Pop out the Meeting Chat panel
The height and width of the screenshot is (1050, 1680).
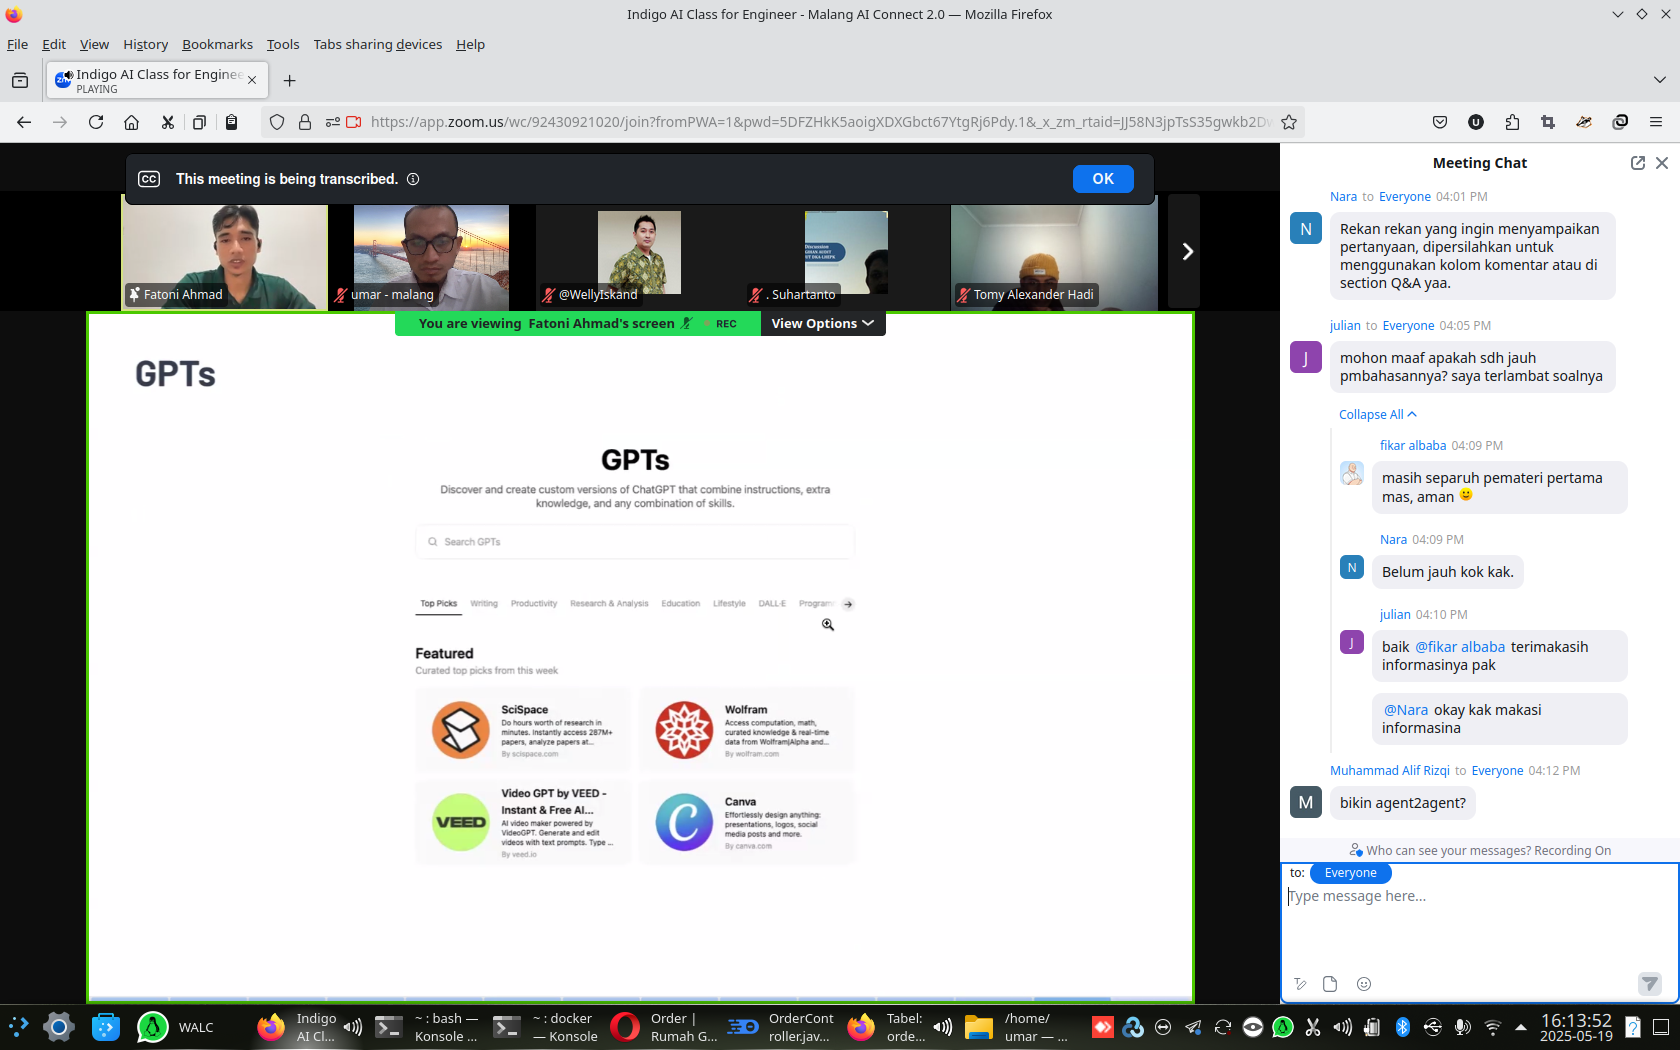coord(1638,163)
